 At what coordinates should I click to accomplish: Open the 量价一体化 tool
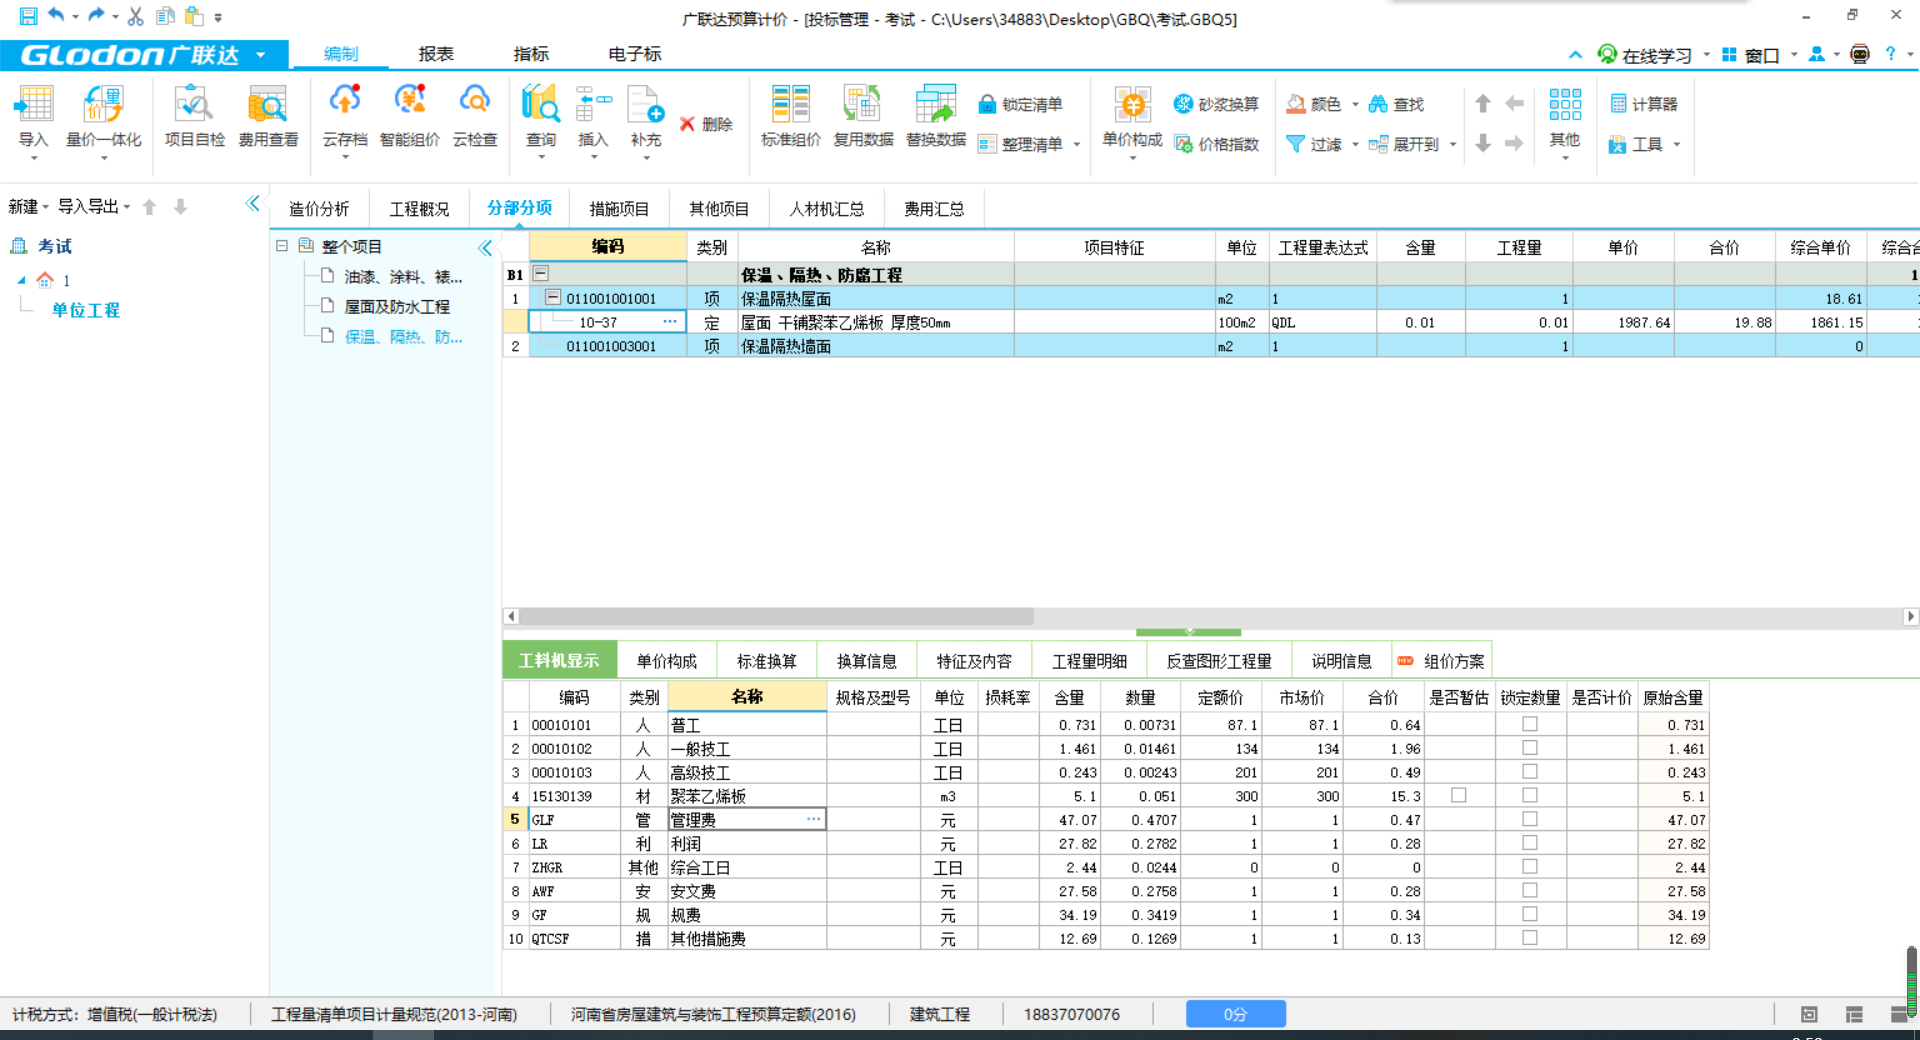tap(103, 117)
